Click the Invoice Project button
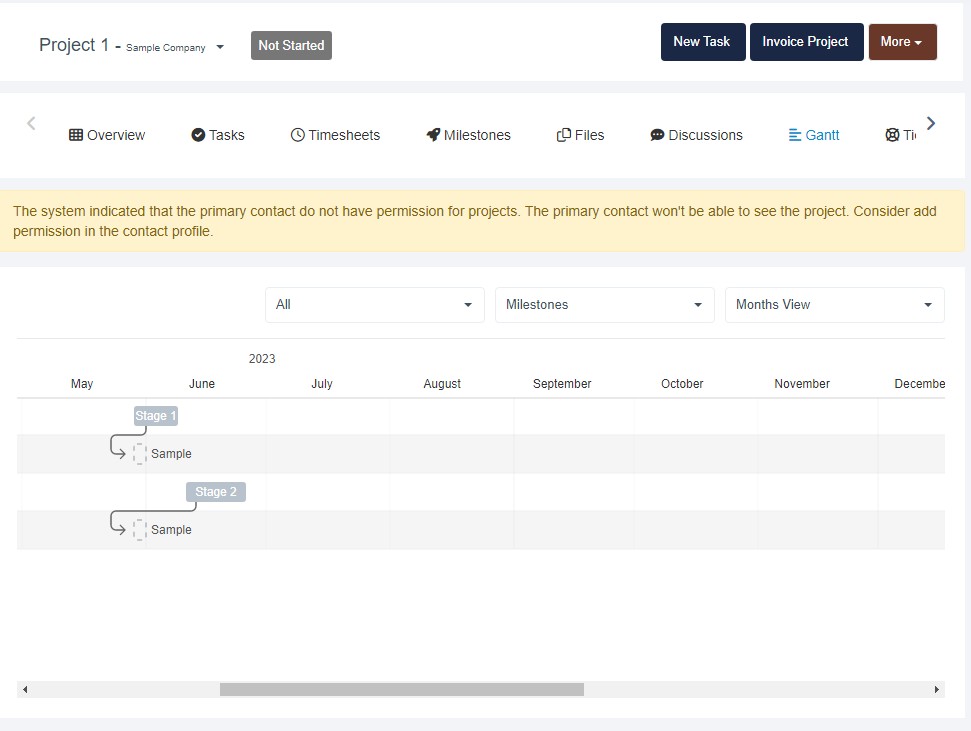The image size is (971, 731). point(806,42)
